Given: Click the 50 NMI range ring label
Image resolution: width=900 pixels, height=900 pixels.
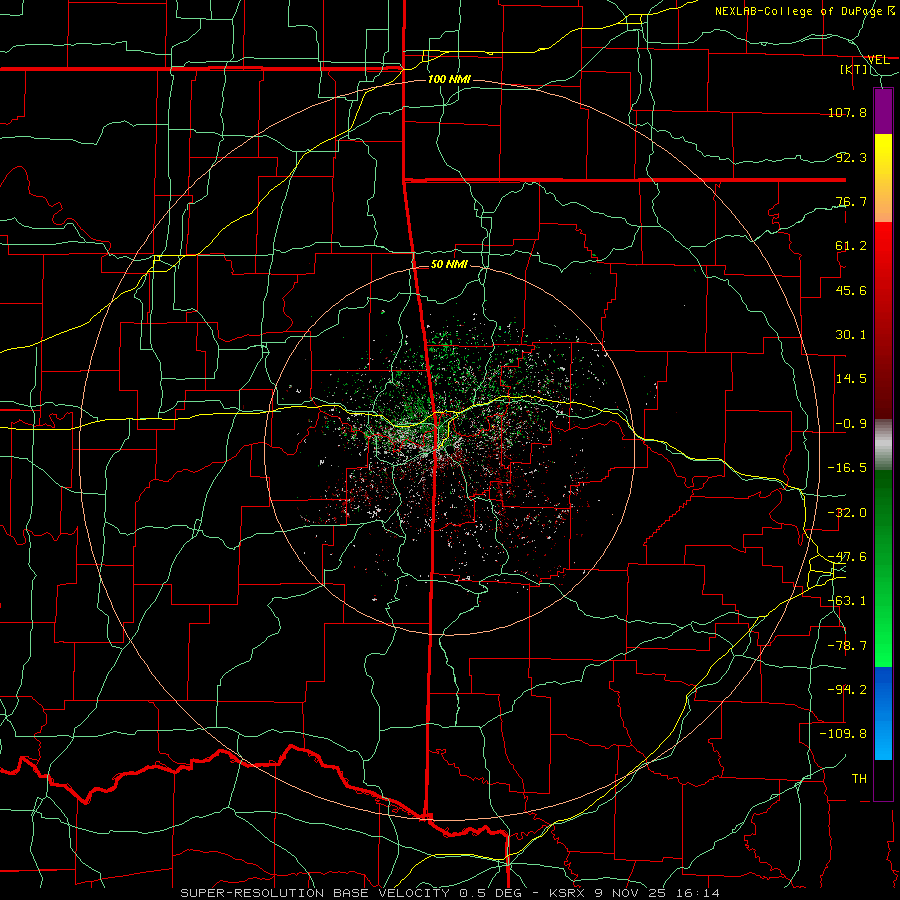Looking at the screenshot, I should coord(449,265).
